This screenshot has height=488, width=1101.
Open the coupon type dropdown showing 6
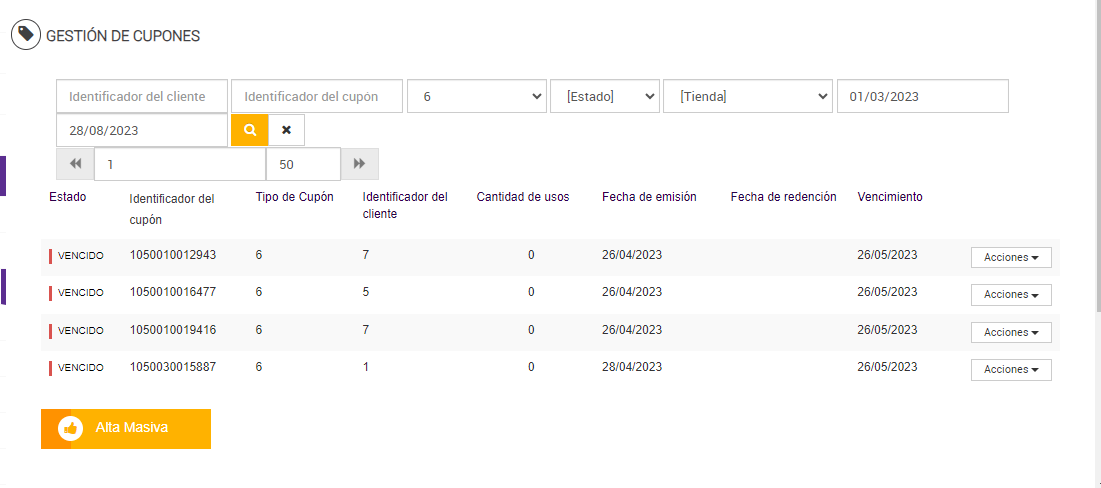[476, 96]
